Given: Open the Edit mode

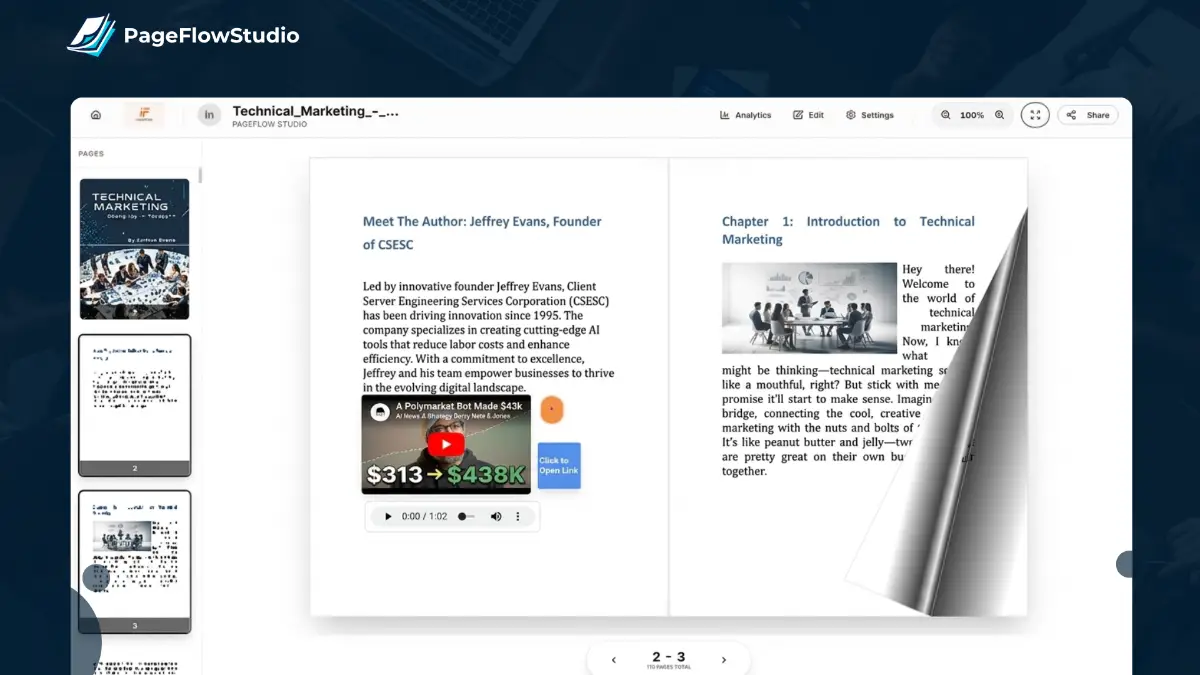Looking at the screenshot, I should click(x=809, y=115).
